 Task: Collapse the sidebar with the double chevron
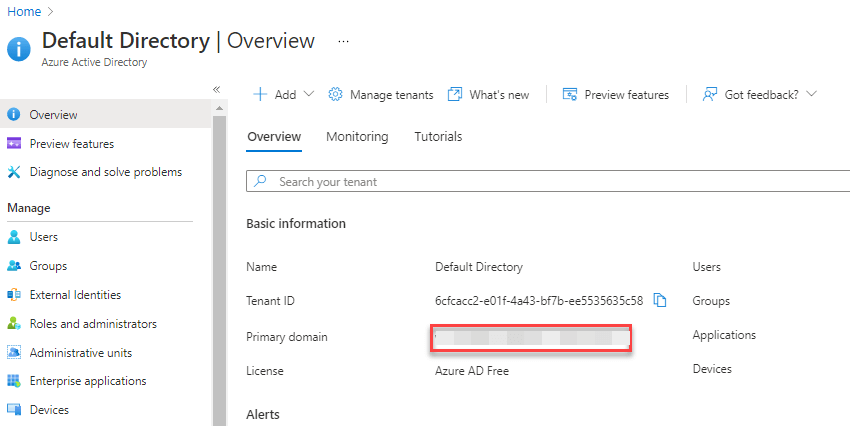[216, 89]
